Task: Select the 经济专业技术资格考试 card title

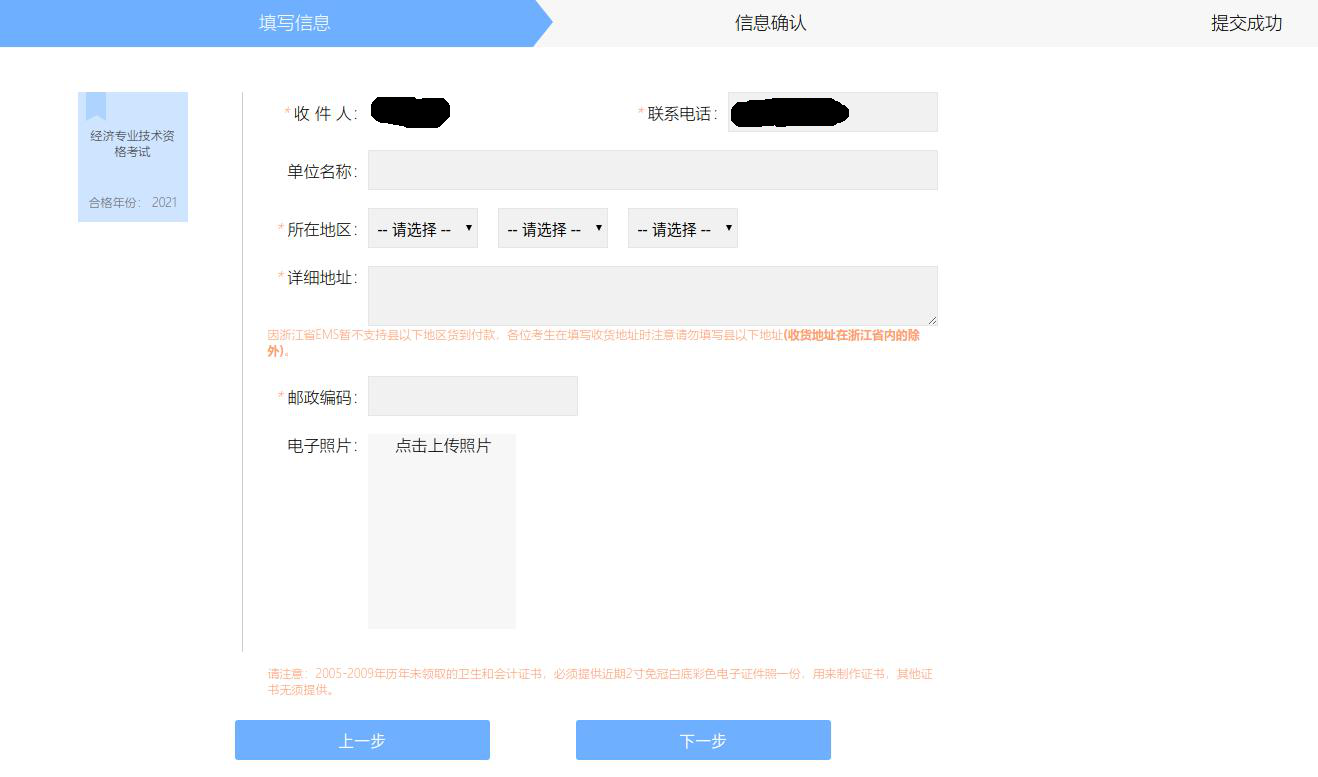Action: (132, 144)
